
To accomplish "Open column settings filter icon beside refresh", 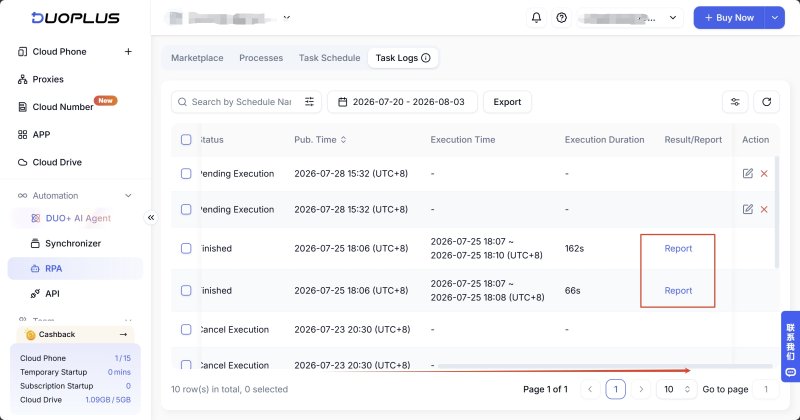I will click(735, 102).
